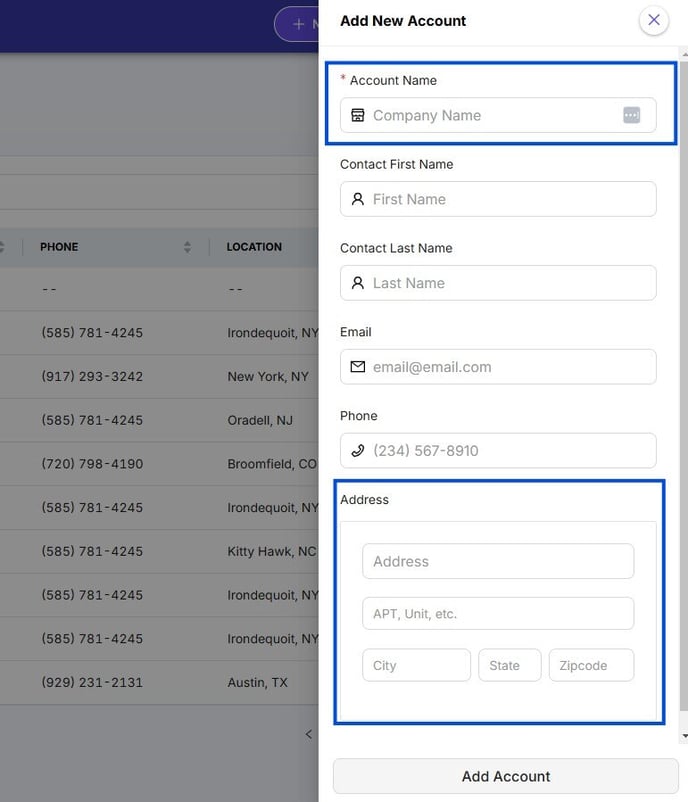Click the envelope icon in Email field
The height and width of the screenshot is (802, 688).
[x=358, y=367]
